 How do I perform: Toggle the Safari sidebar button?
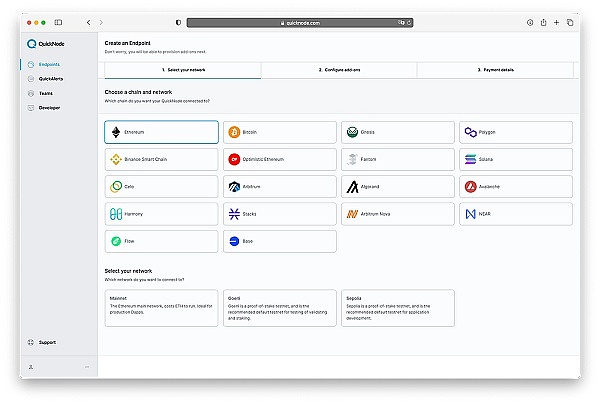tap(58, 23)
